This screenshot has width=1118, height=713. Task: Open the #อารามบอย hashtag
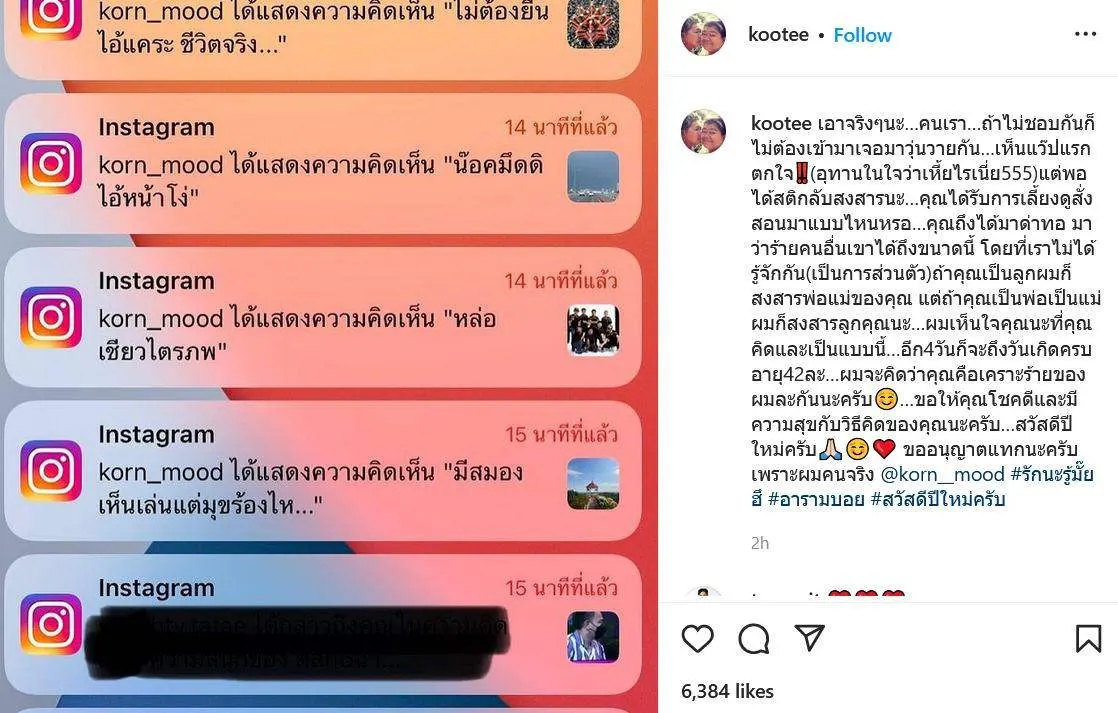(816, 499)
